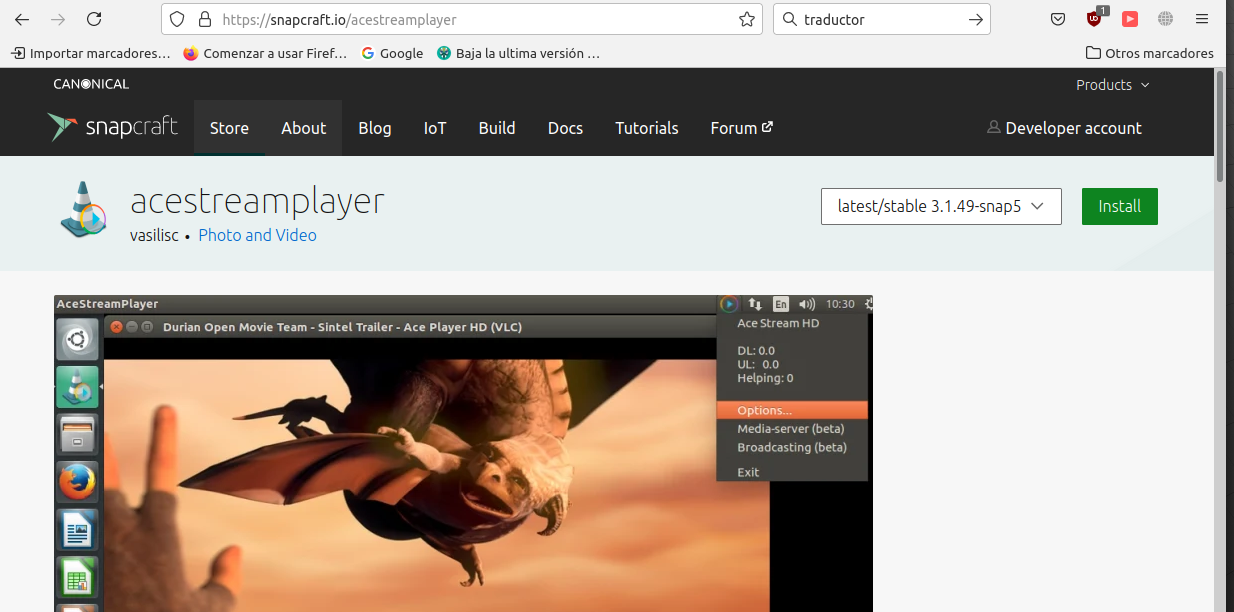Open the latest/stable version dropdown
1234x612 pixels.
(x=941, y=206)
